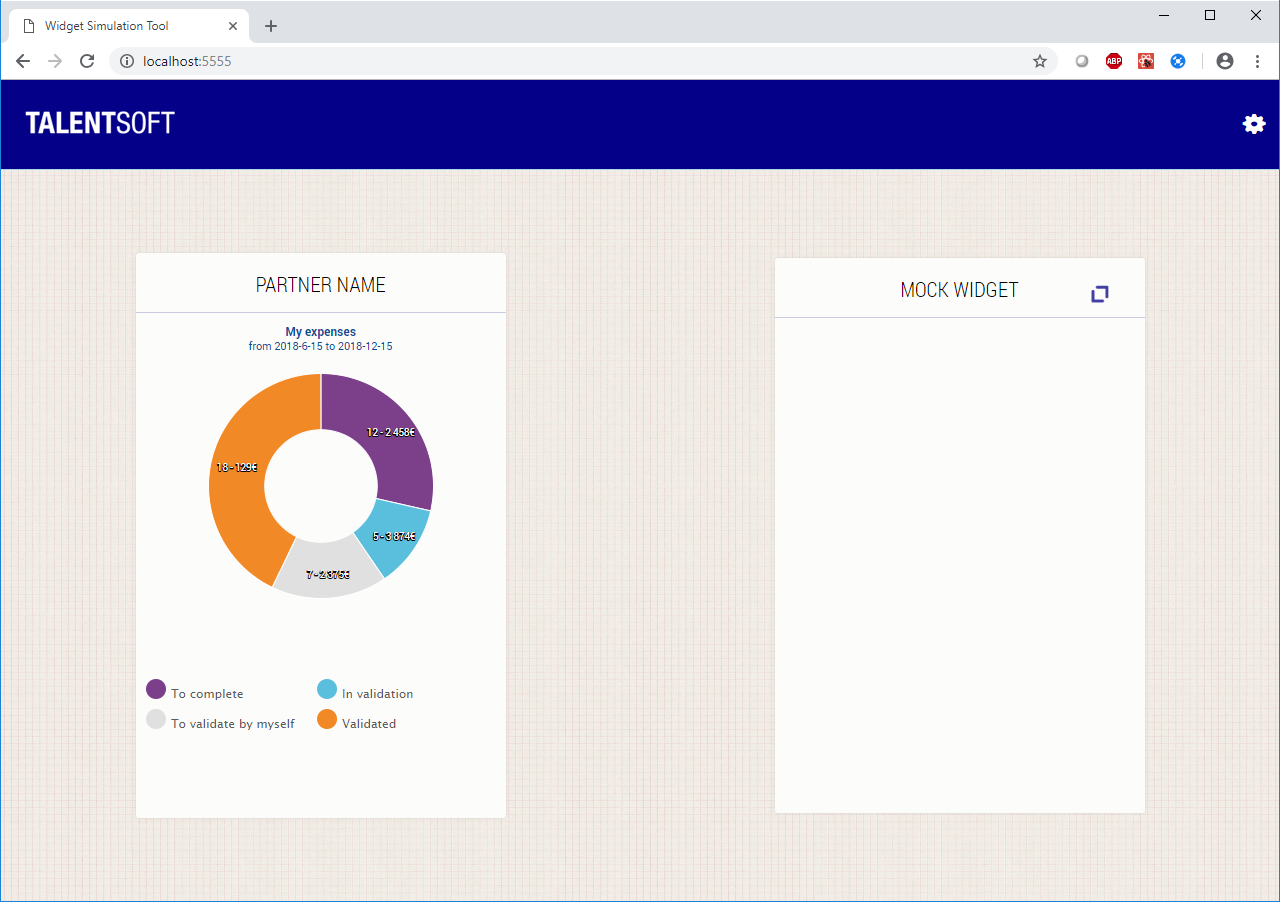Open the settings gear in the blue header
Image resolution: width=1280 pixels, height=902 pixels.
tap(1254, 124)
